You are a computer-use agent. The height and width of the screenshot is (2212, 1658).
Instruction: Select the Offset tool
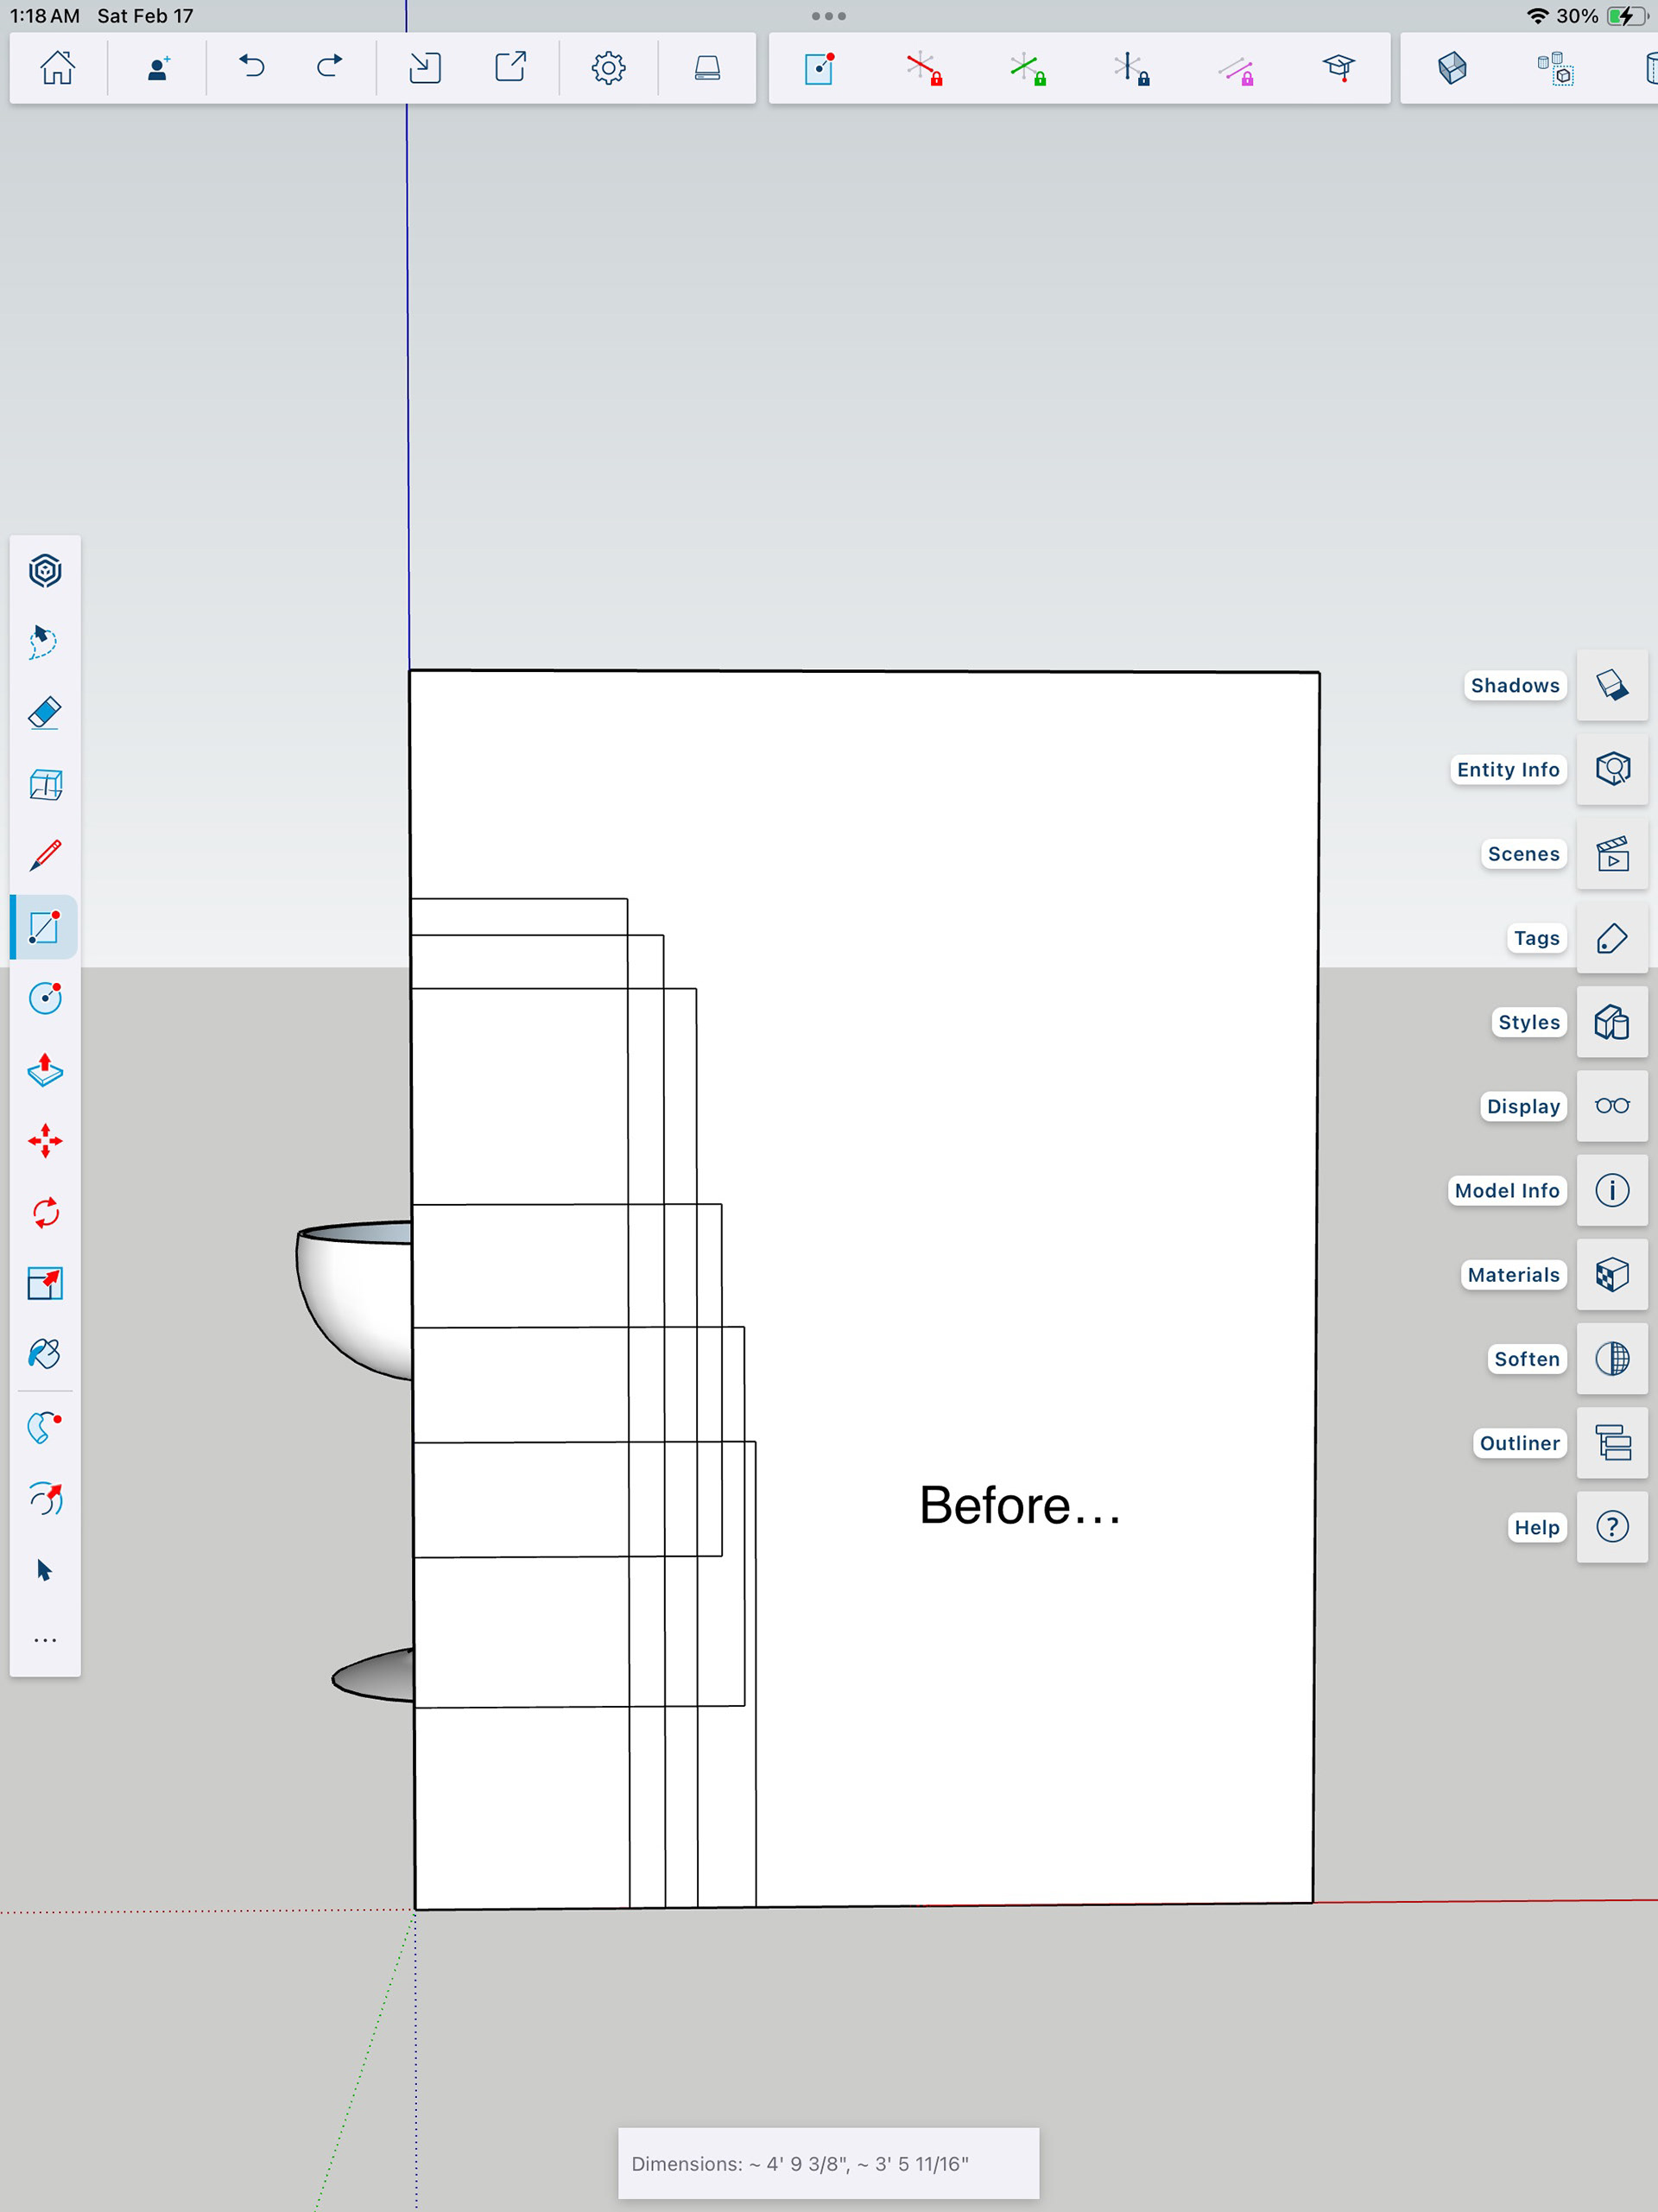pos(45,1498)
